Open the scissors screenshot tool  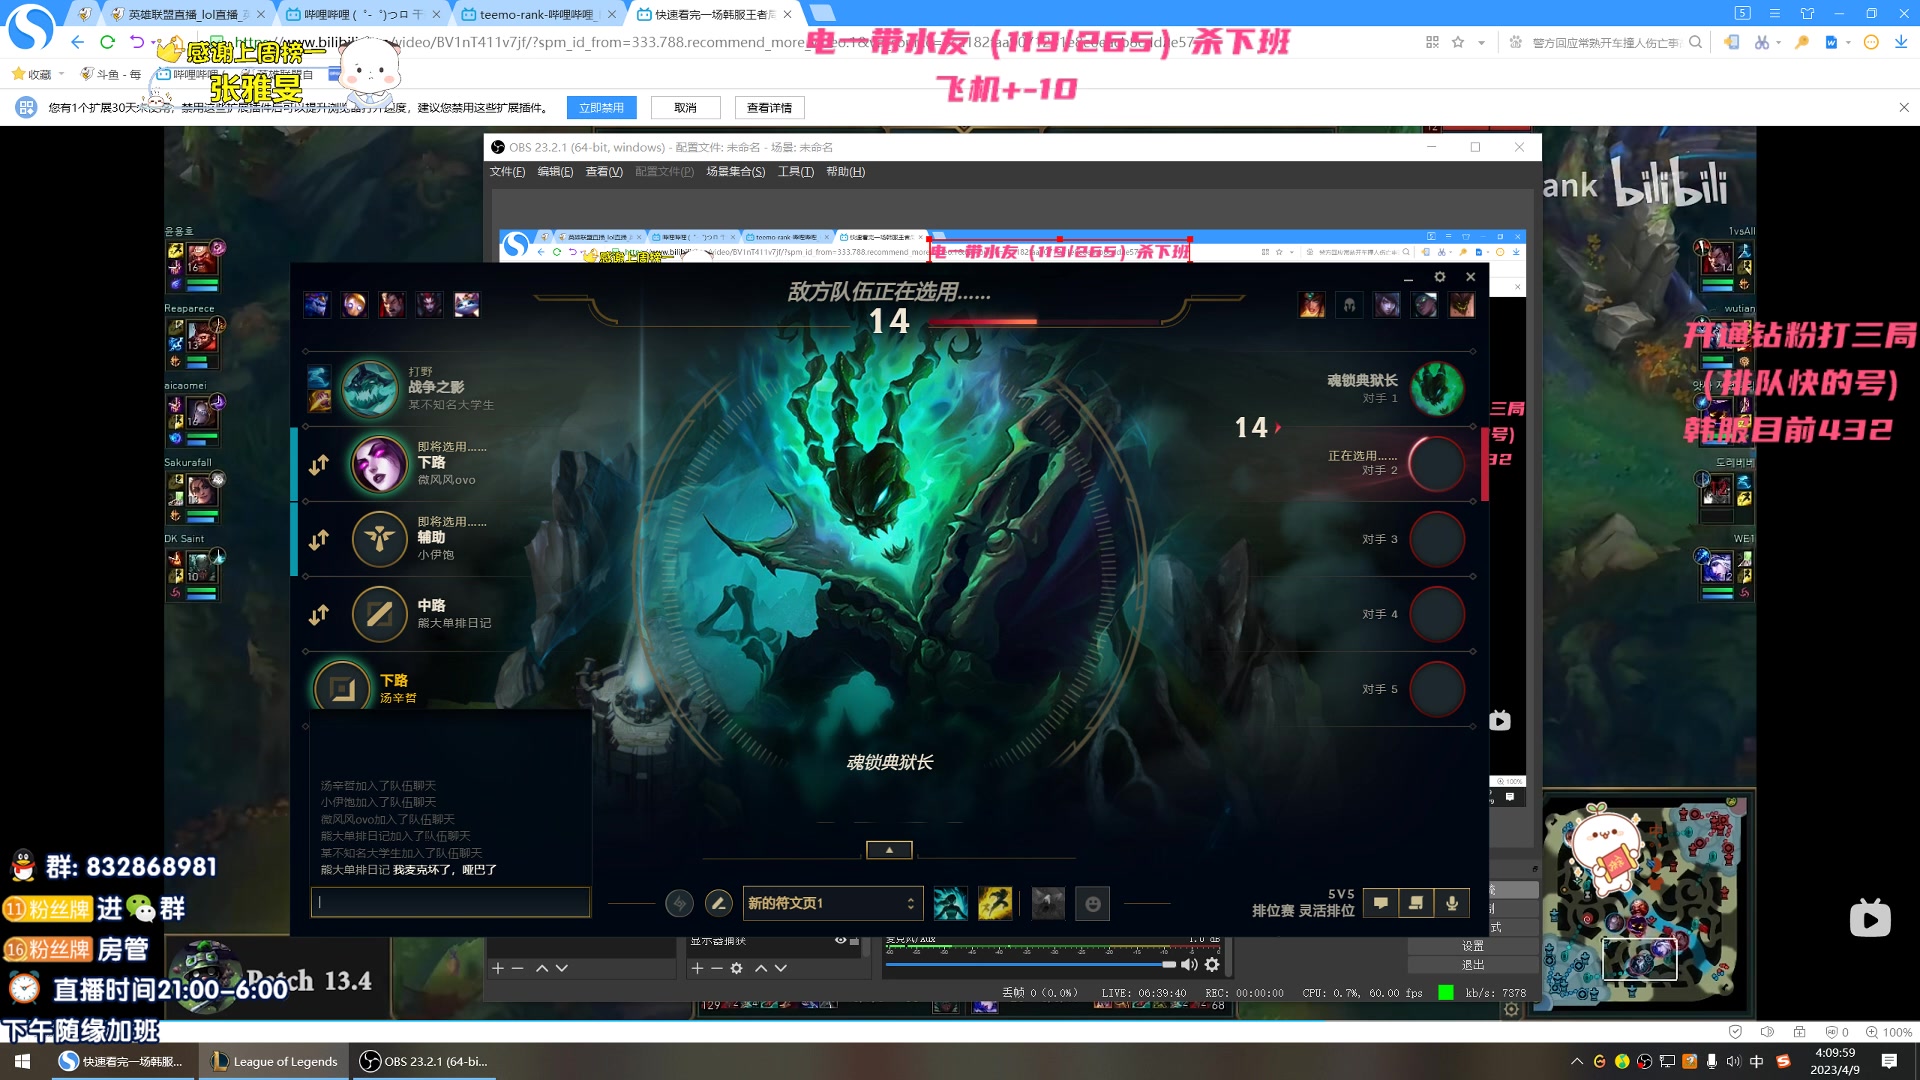(1762, 42)
